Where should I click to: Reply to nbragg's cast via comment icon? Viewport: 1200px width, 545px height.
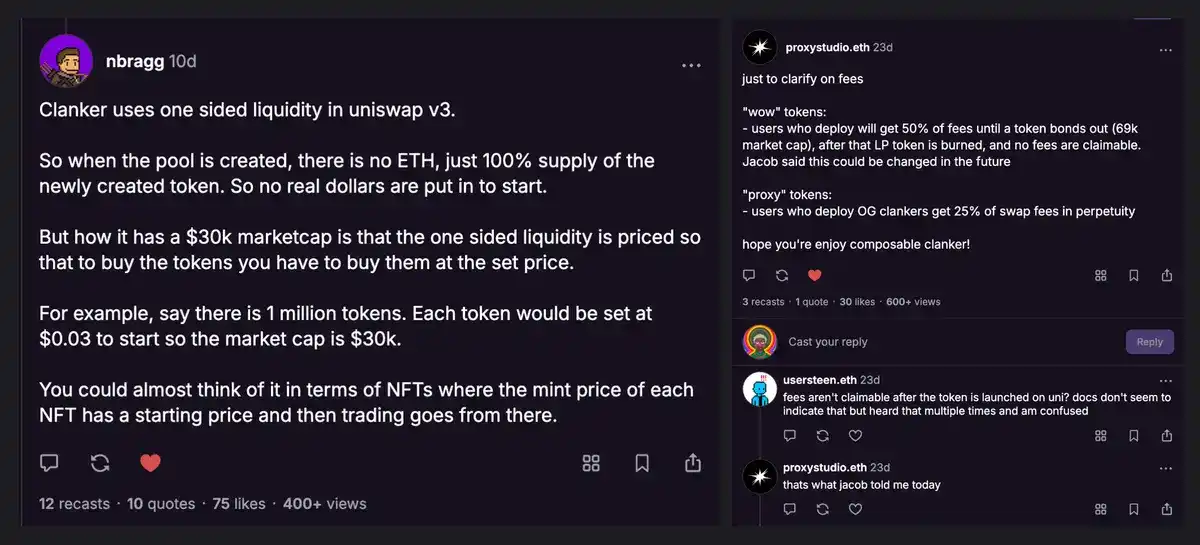point(49,463)
